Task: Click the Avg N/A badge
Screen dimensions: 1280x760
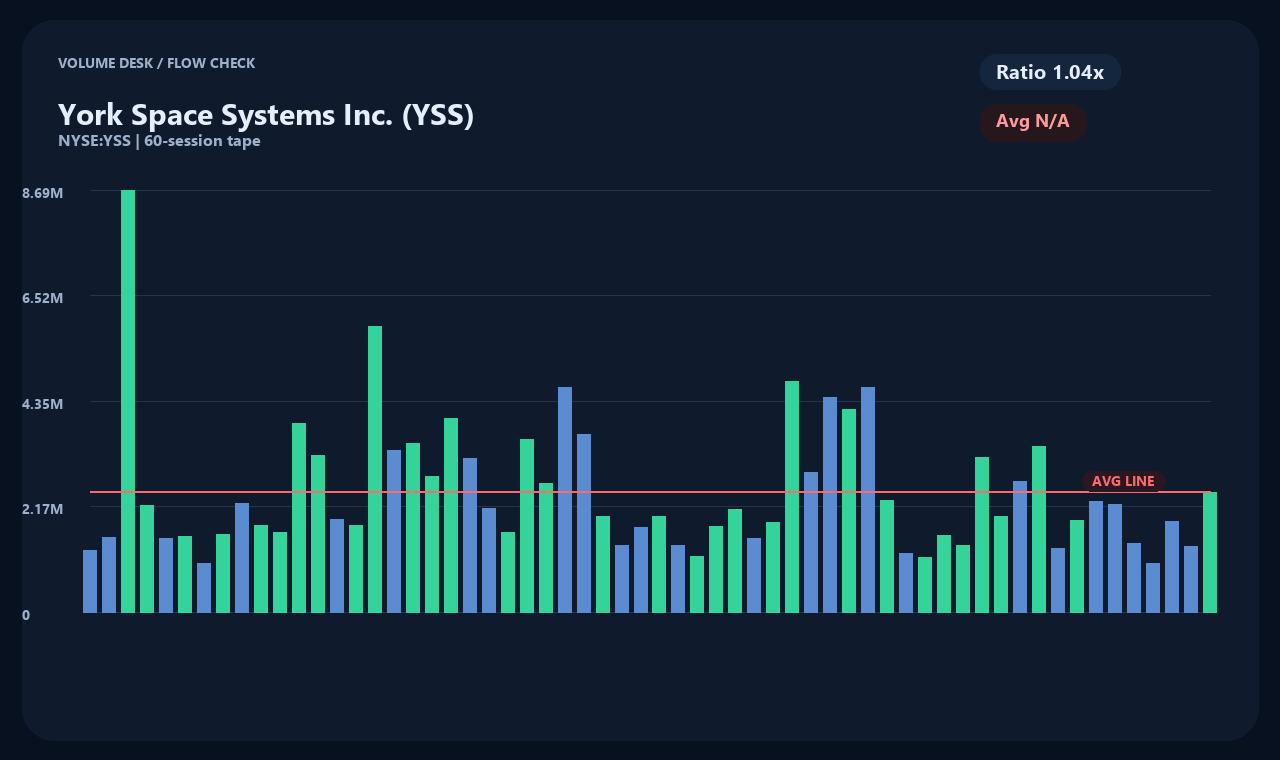Action: (1033, 122)
